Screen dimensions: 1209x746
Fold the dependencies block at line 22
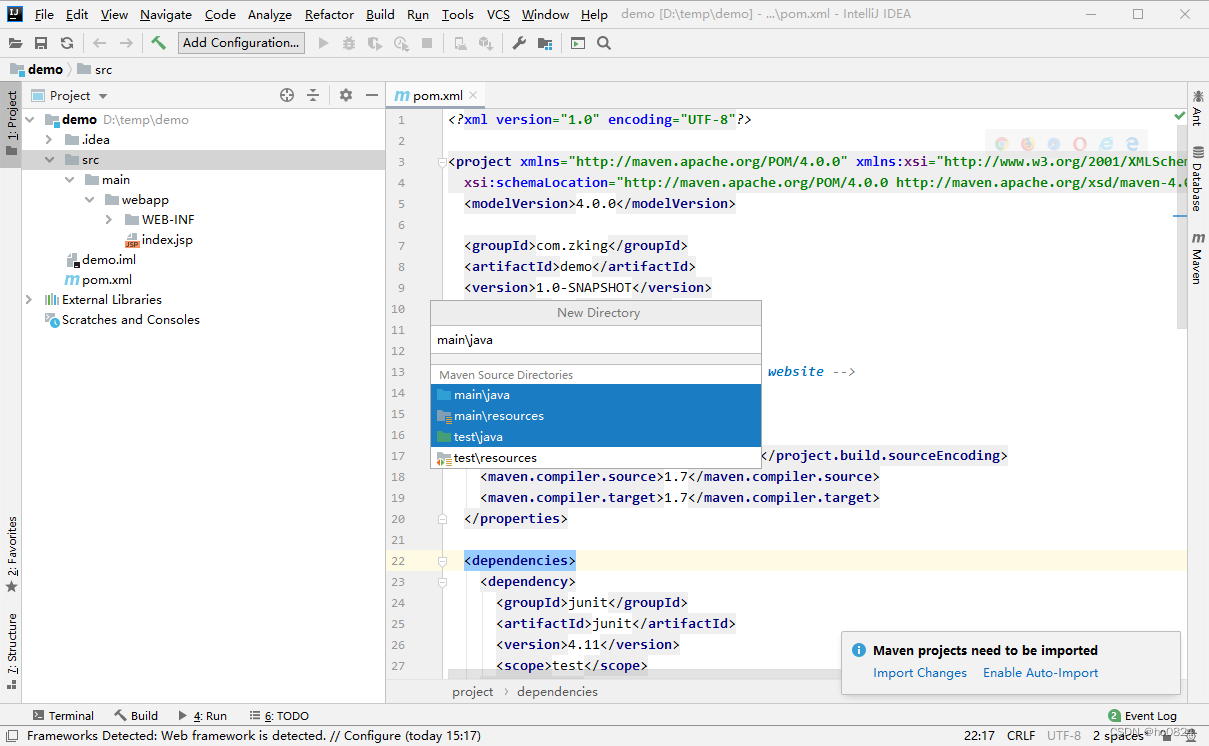[x=442, y=561]
